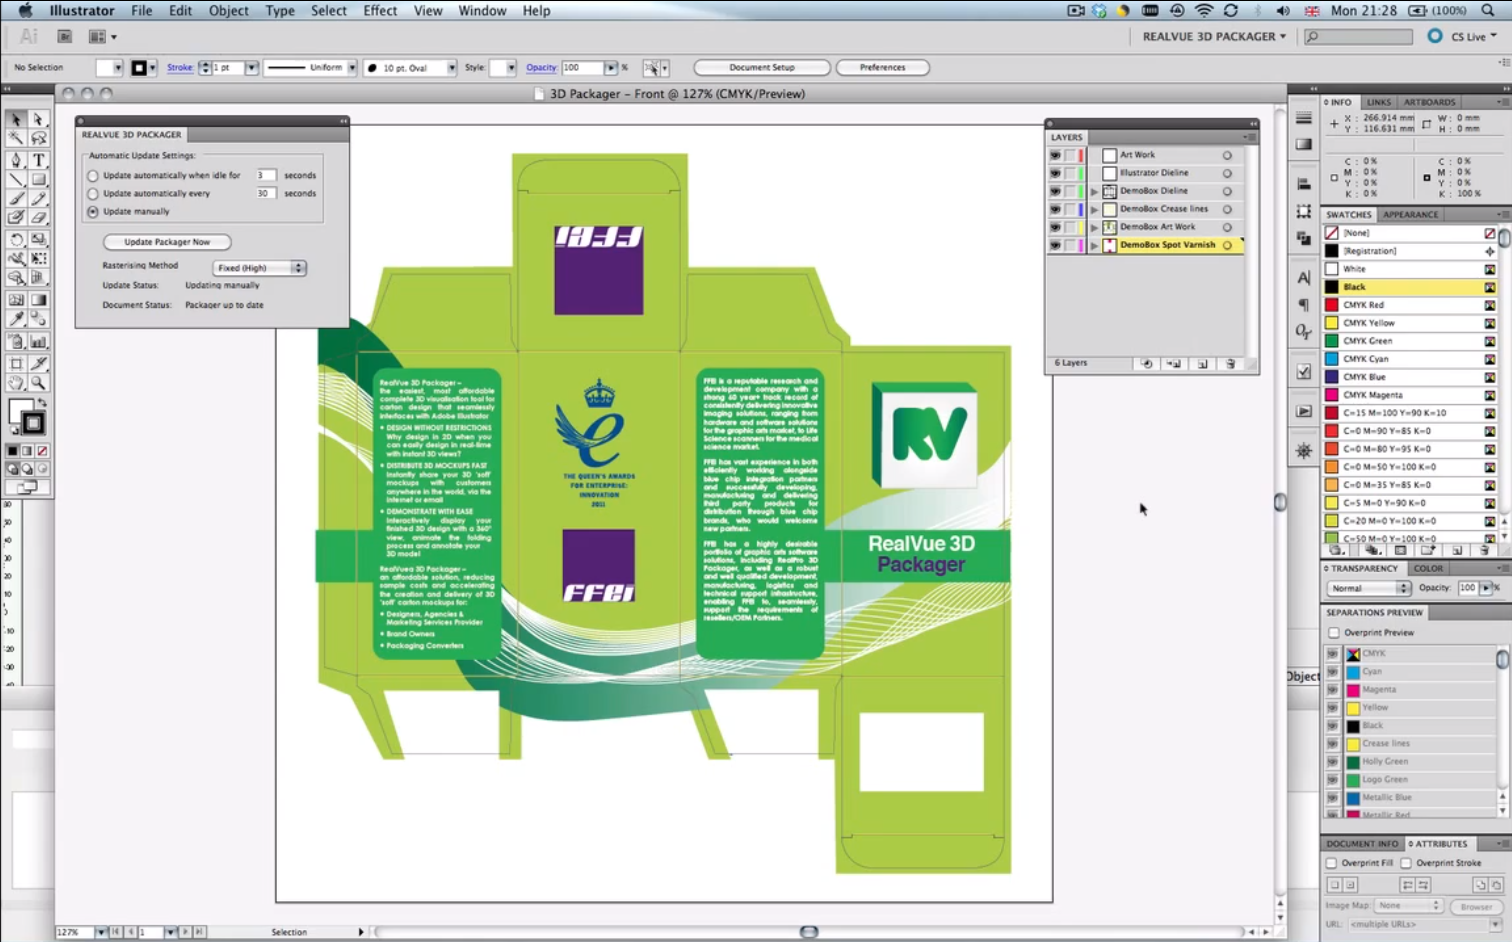Select the Selection (black arrow) tool

16,119
